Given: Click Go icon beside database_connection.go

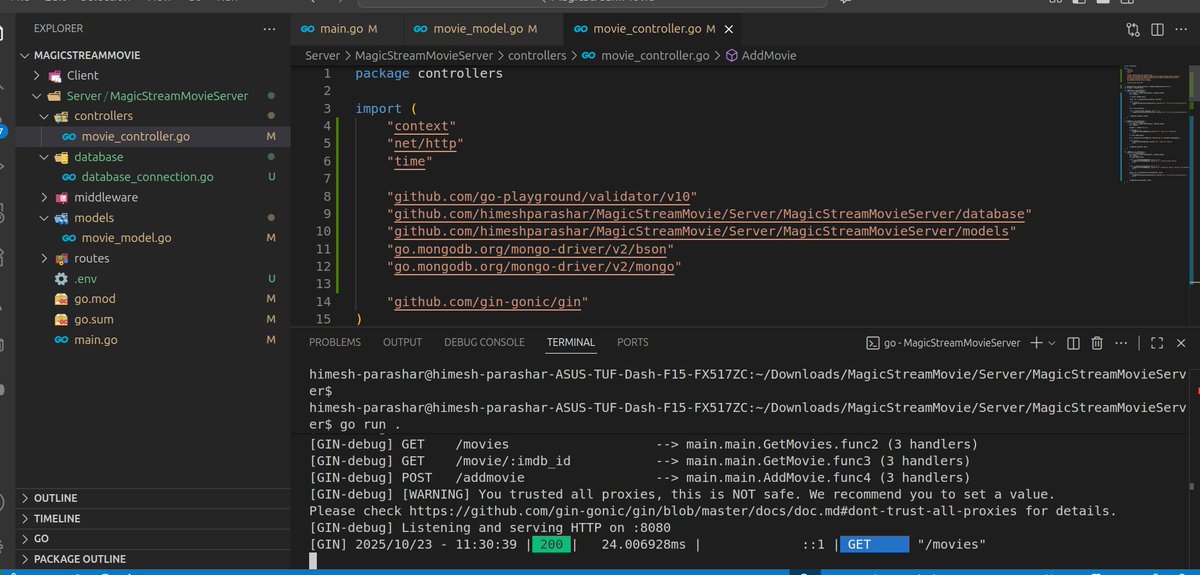Looking at the screenshot, I should (69, 177).
